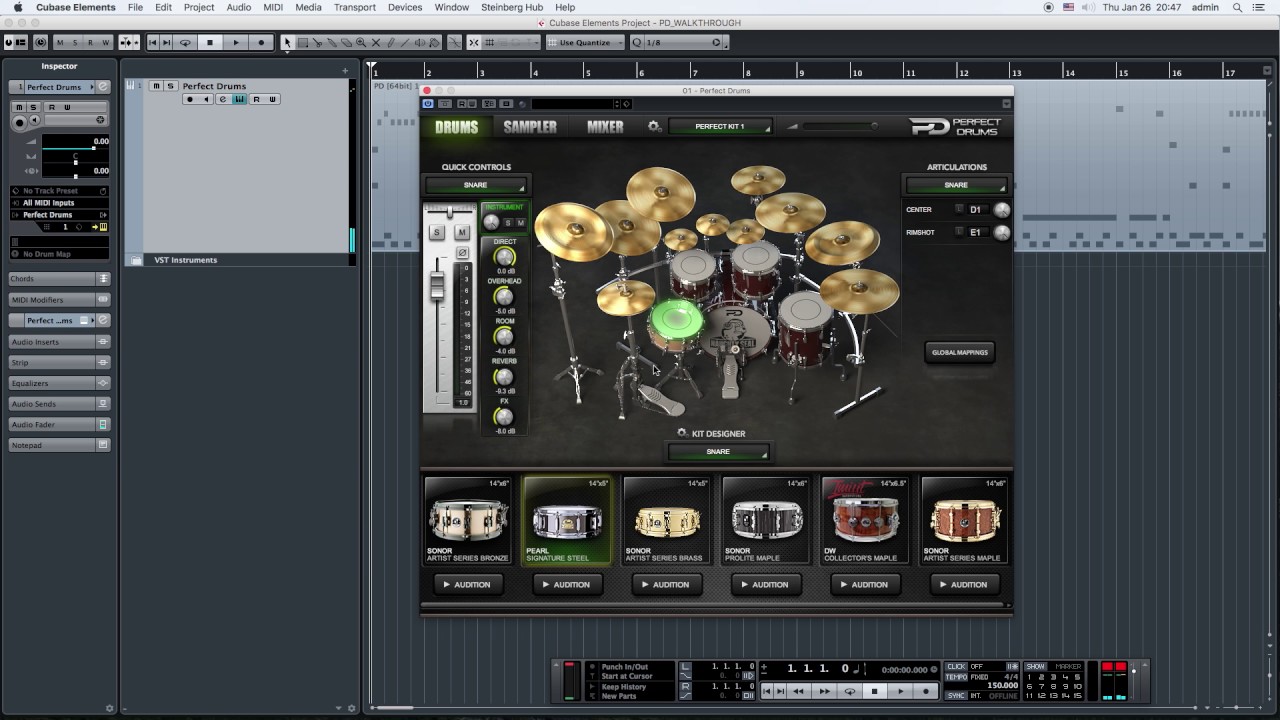
Task: Click the green highlighted snare drum
Action: (x=676, y=320)
